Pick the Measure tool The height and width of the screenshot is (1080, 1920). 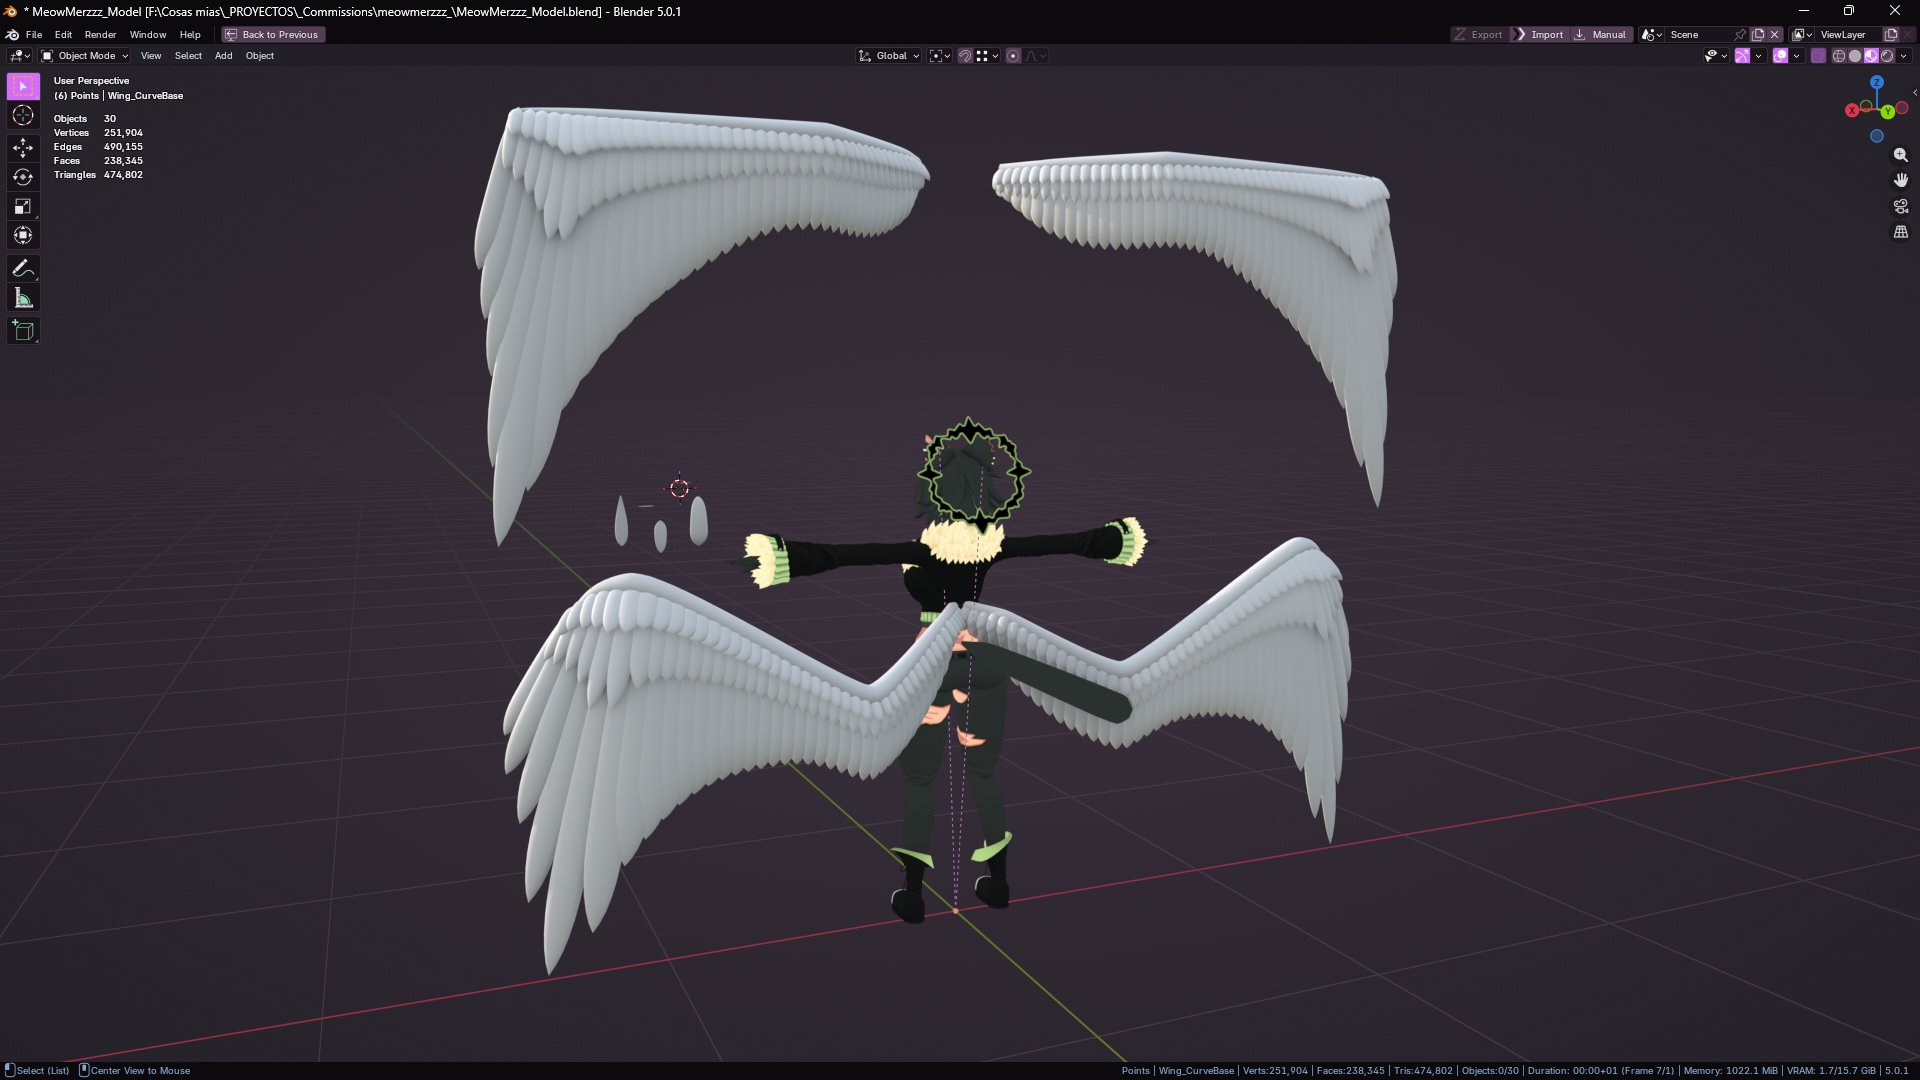[23, 298]
